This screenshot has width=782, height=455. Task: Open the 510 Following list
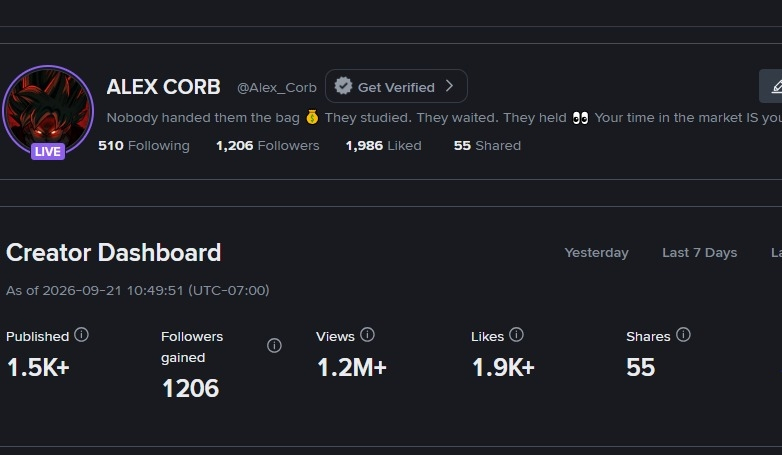click(144, 146)
